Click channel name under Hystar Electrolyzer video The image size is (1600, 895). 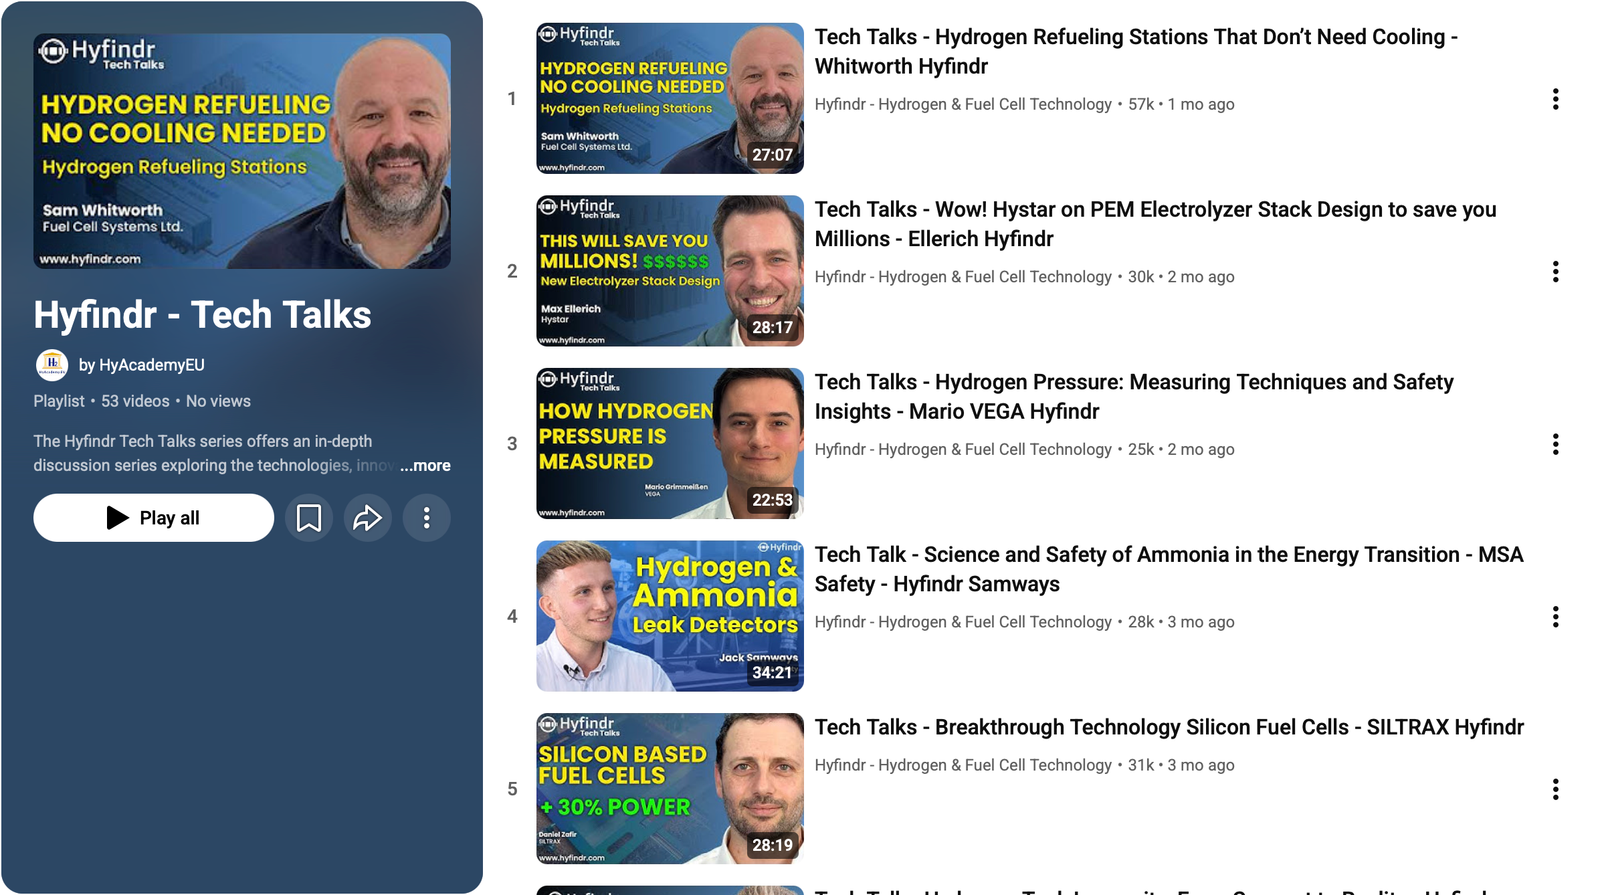(x=963, y=277)
